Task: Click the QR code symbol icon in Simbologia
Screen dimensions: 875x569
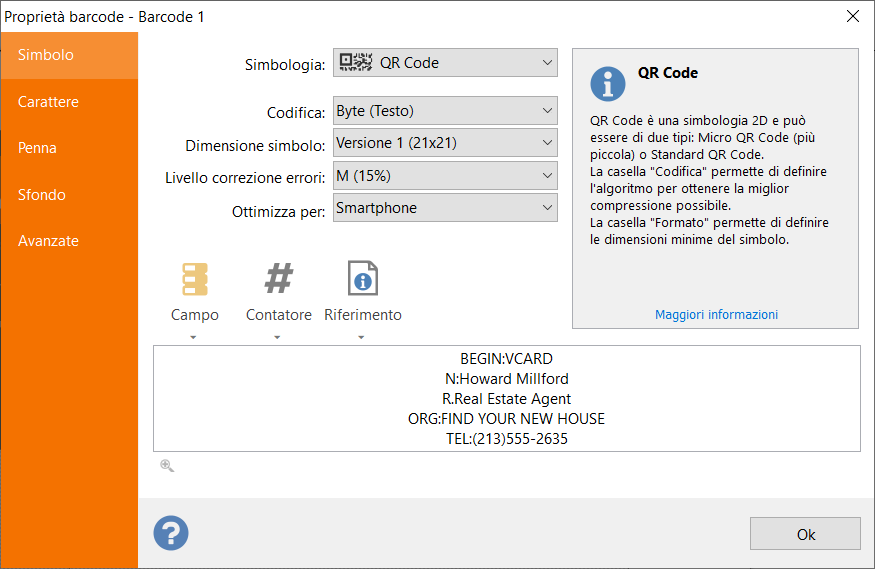Action: [355, 62]
